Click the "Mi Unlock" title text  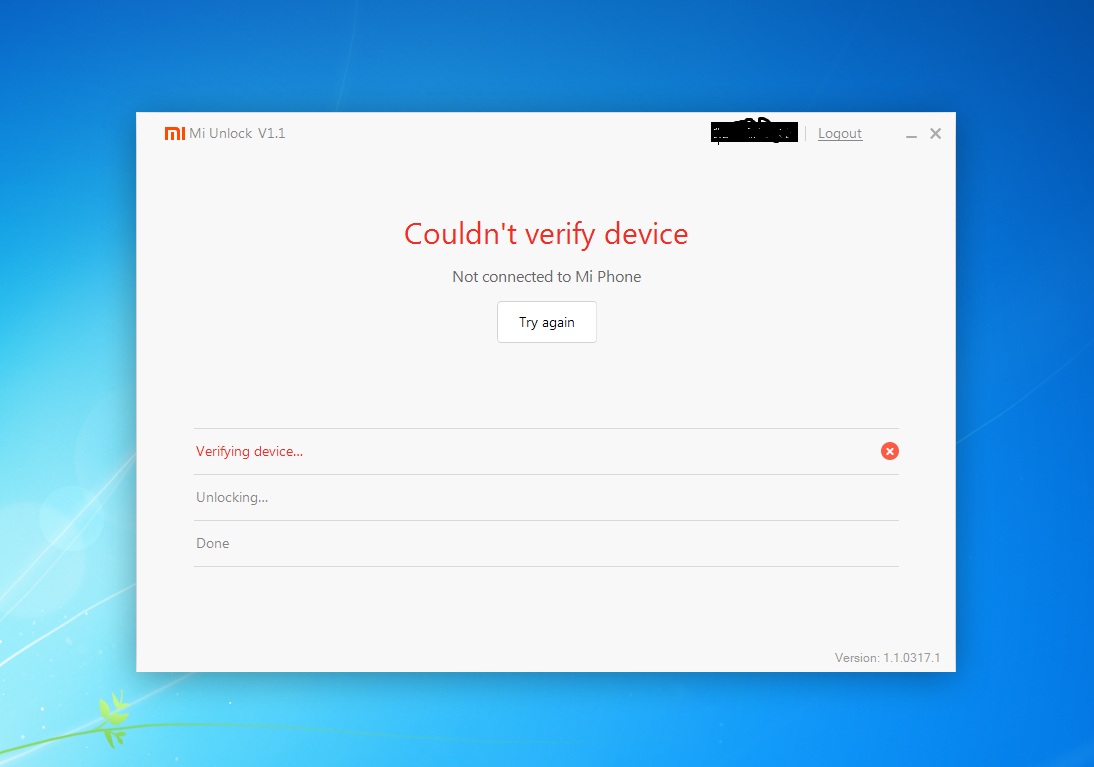(221, 133)
